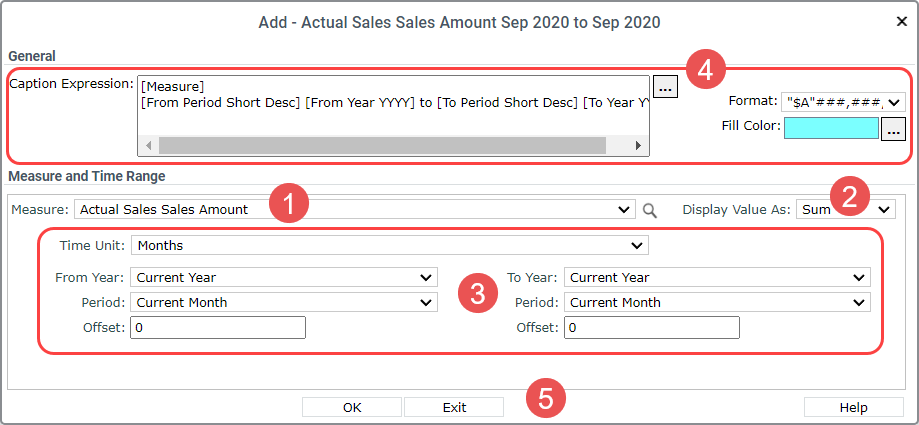Open Help for this dialog
Image resolution: width=919 pixels, height=425 pixels.
(853, 407)
